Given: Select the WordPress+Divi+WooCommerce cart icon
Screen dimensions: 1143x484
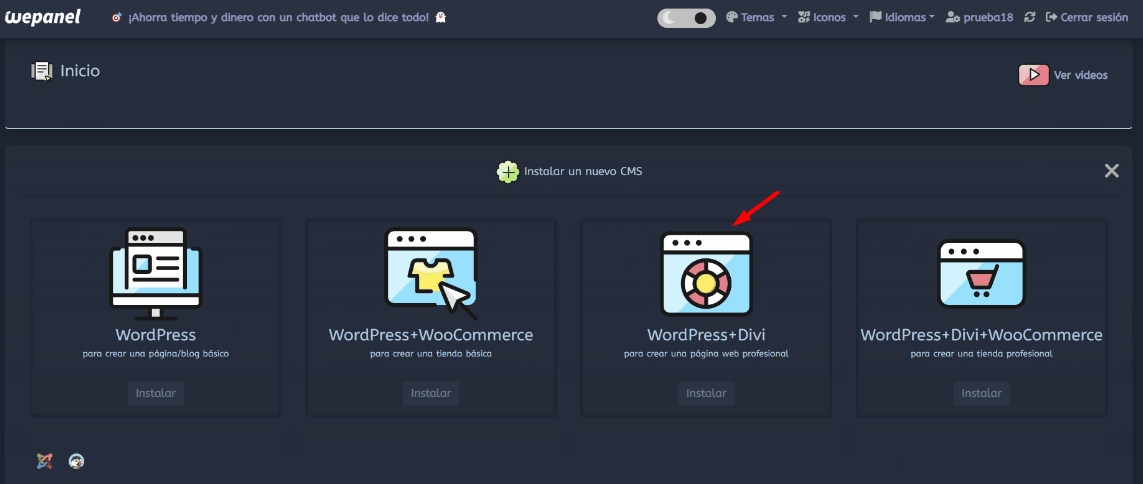Looking at the screenshot, I should tap(981, 274).
